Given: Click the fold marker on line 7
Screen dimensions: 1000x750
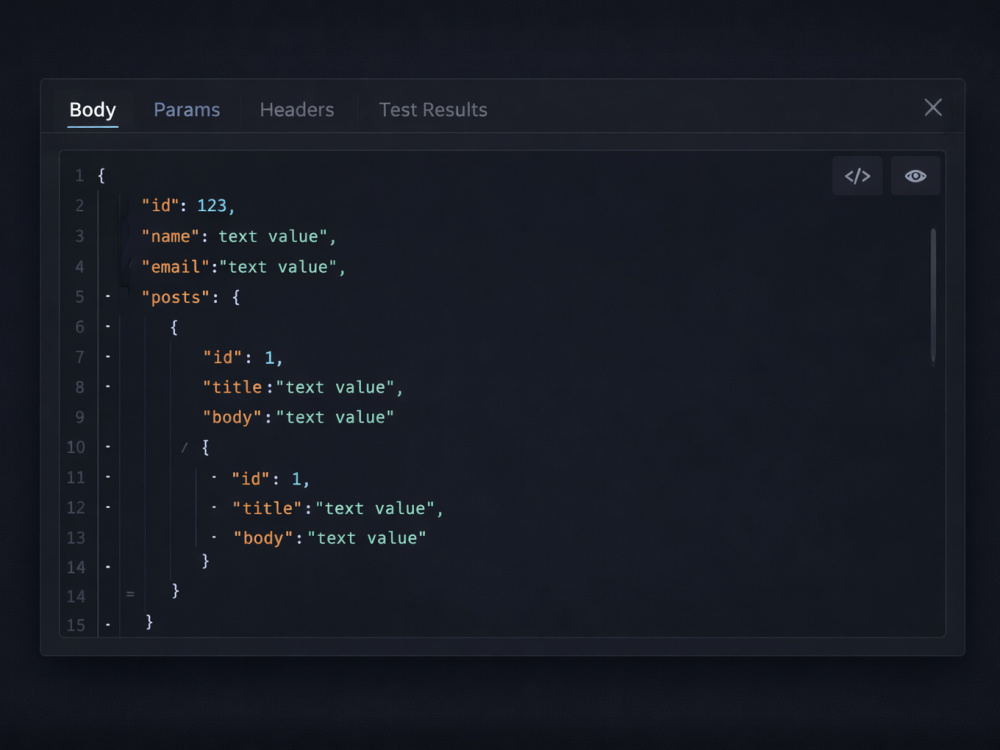Looking at the screenshot, I should [108, 357].
